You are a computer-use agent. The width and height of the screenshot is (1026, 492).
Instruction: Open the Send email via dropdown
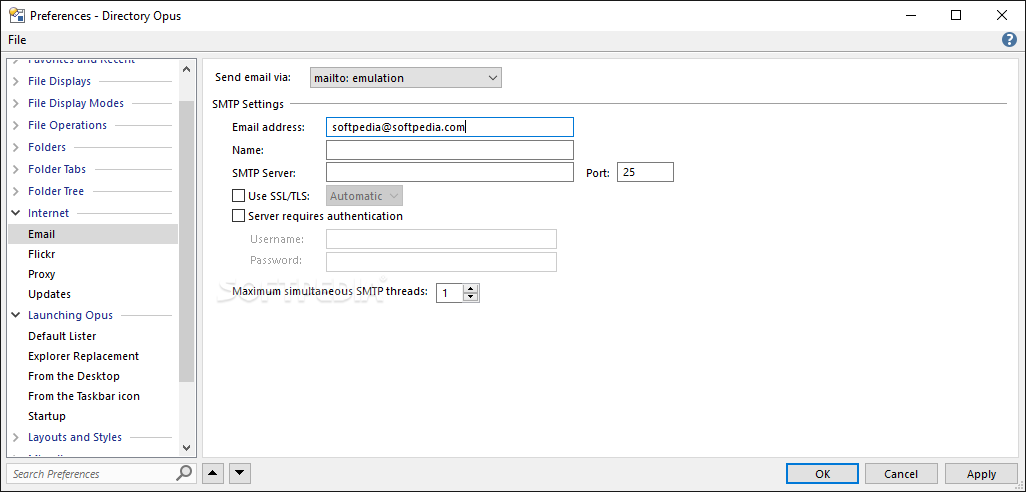pos(406,78)
